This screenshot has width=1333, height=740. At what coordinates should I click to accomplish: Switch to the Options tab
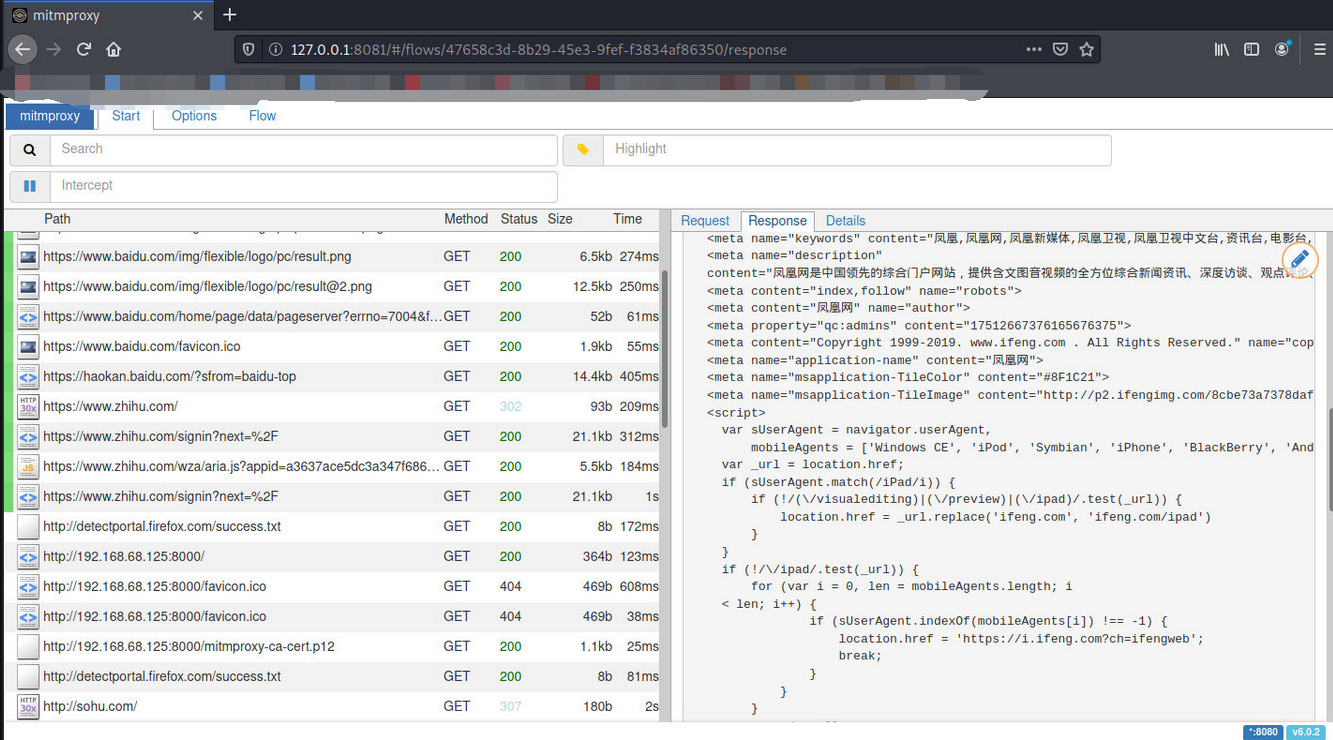pyautogui.click(x=194, y=116)
